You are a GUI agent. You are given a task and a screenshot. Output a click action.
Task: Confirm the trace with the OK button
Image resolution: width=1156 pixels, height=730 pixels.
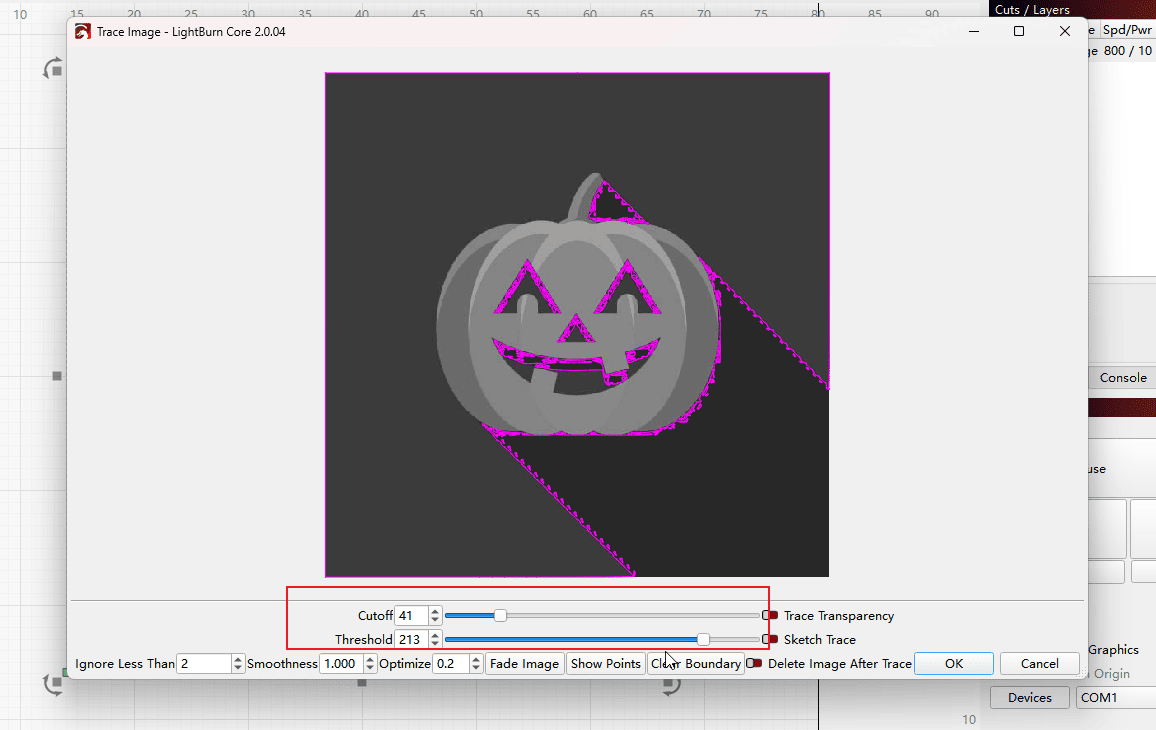pos(953,664)
